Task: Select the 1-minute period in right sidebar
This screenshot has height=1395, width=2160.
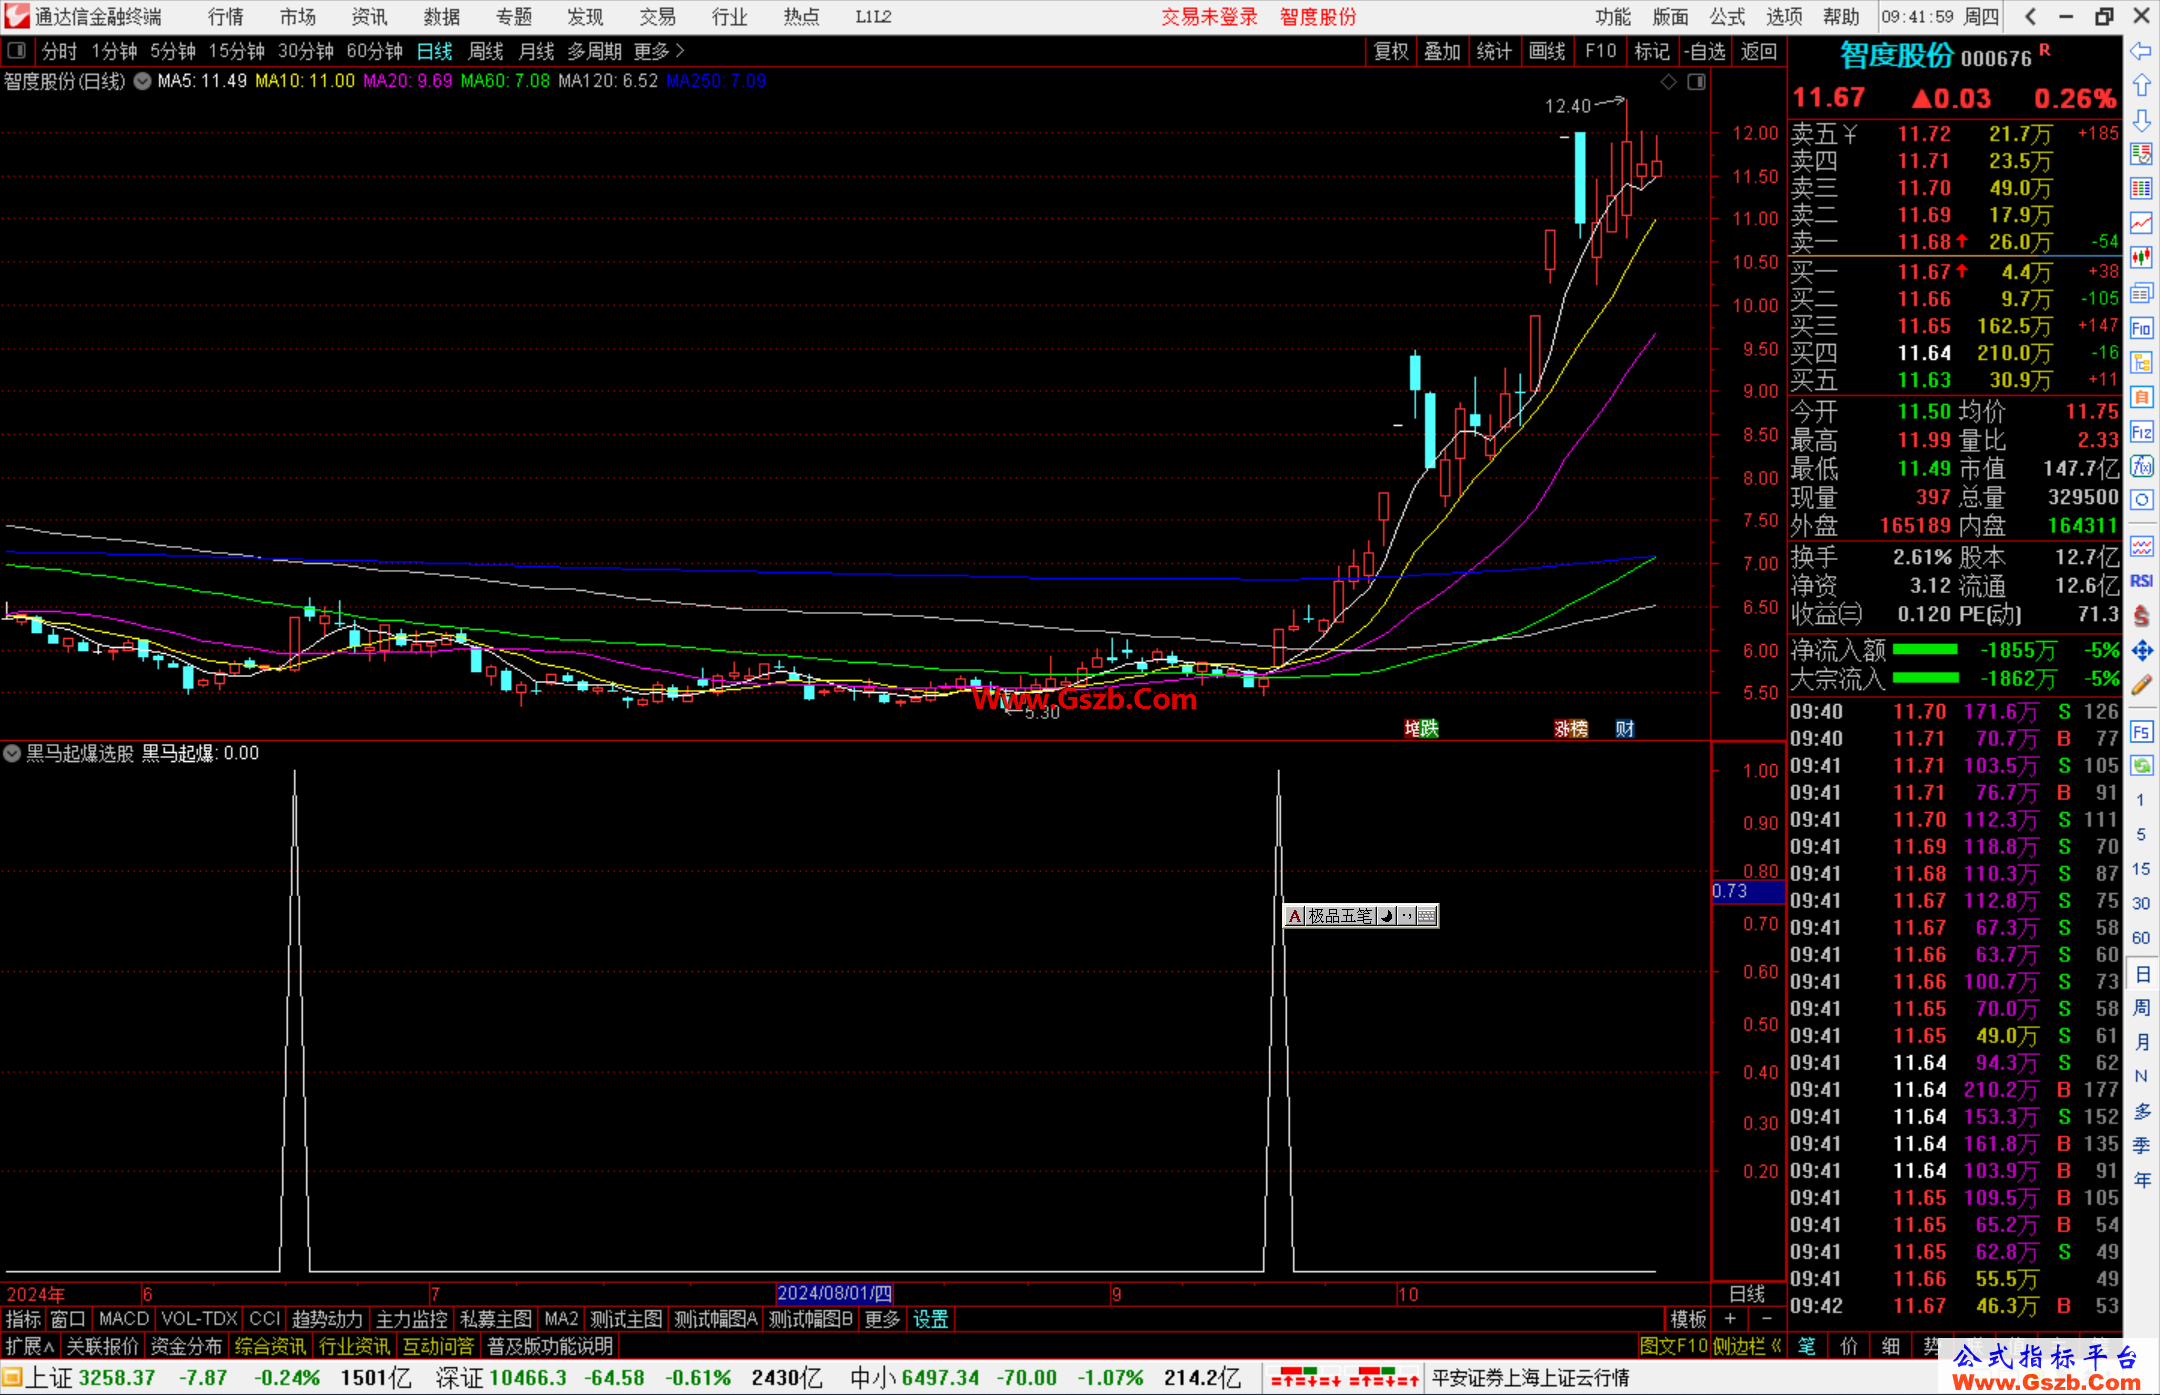Action: [x=2140, y=800]
